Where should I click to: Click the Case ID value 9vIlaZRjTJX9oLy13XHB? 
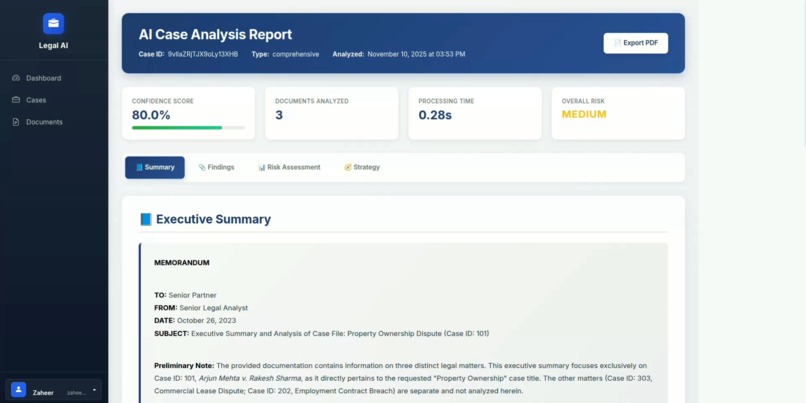[203, 54]
